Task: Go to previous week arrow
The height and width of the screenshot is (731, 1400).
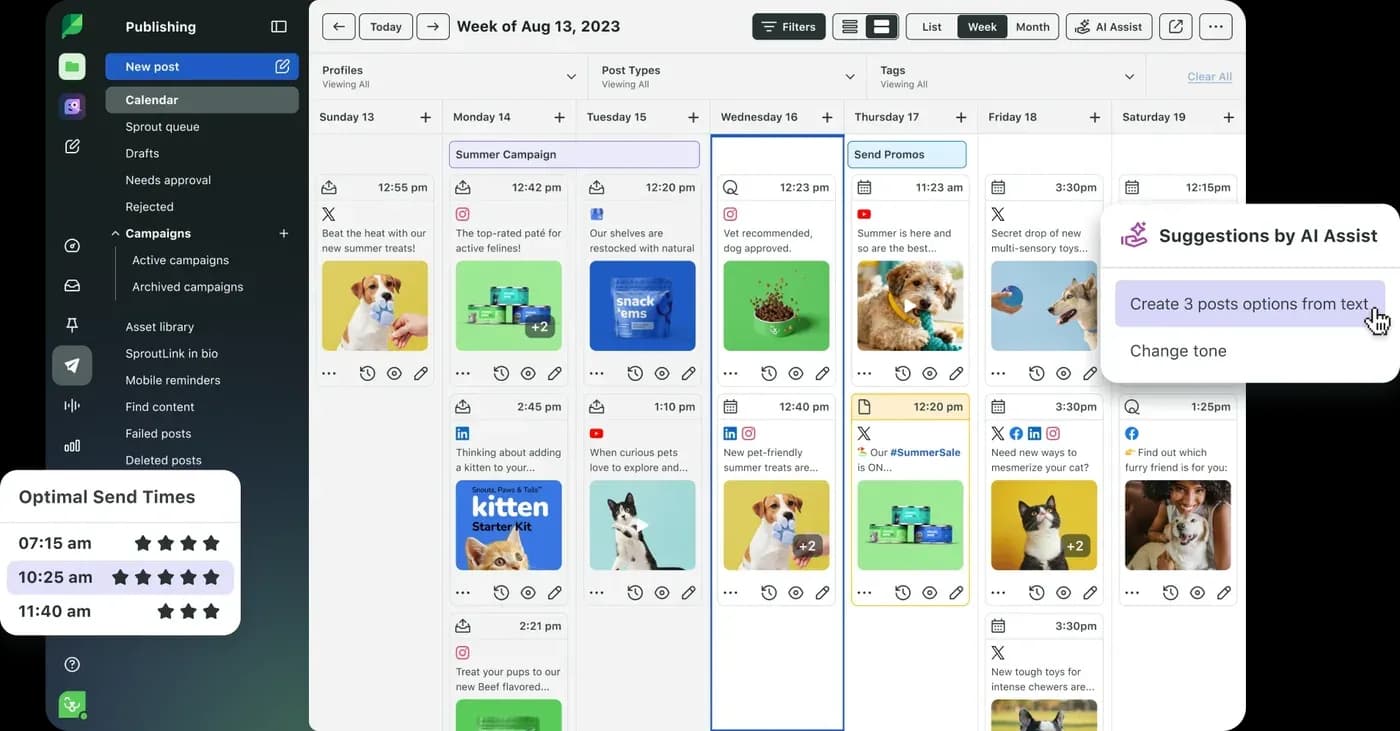Action: click(339, 27)
